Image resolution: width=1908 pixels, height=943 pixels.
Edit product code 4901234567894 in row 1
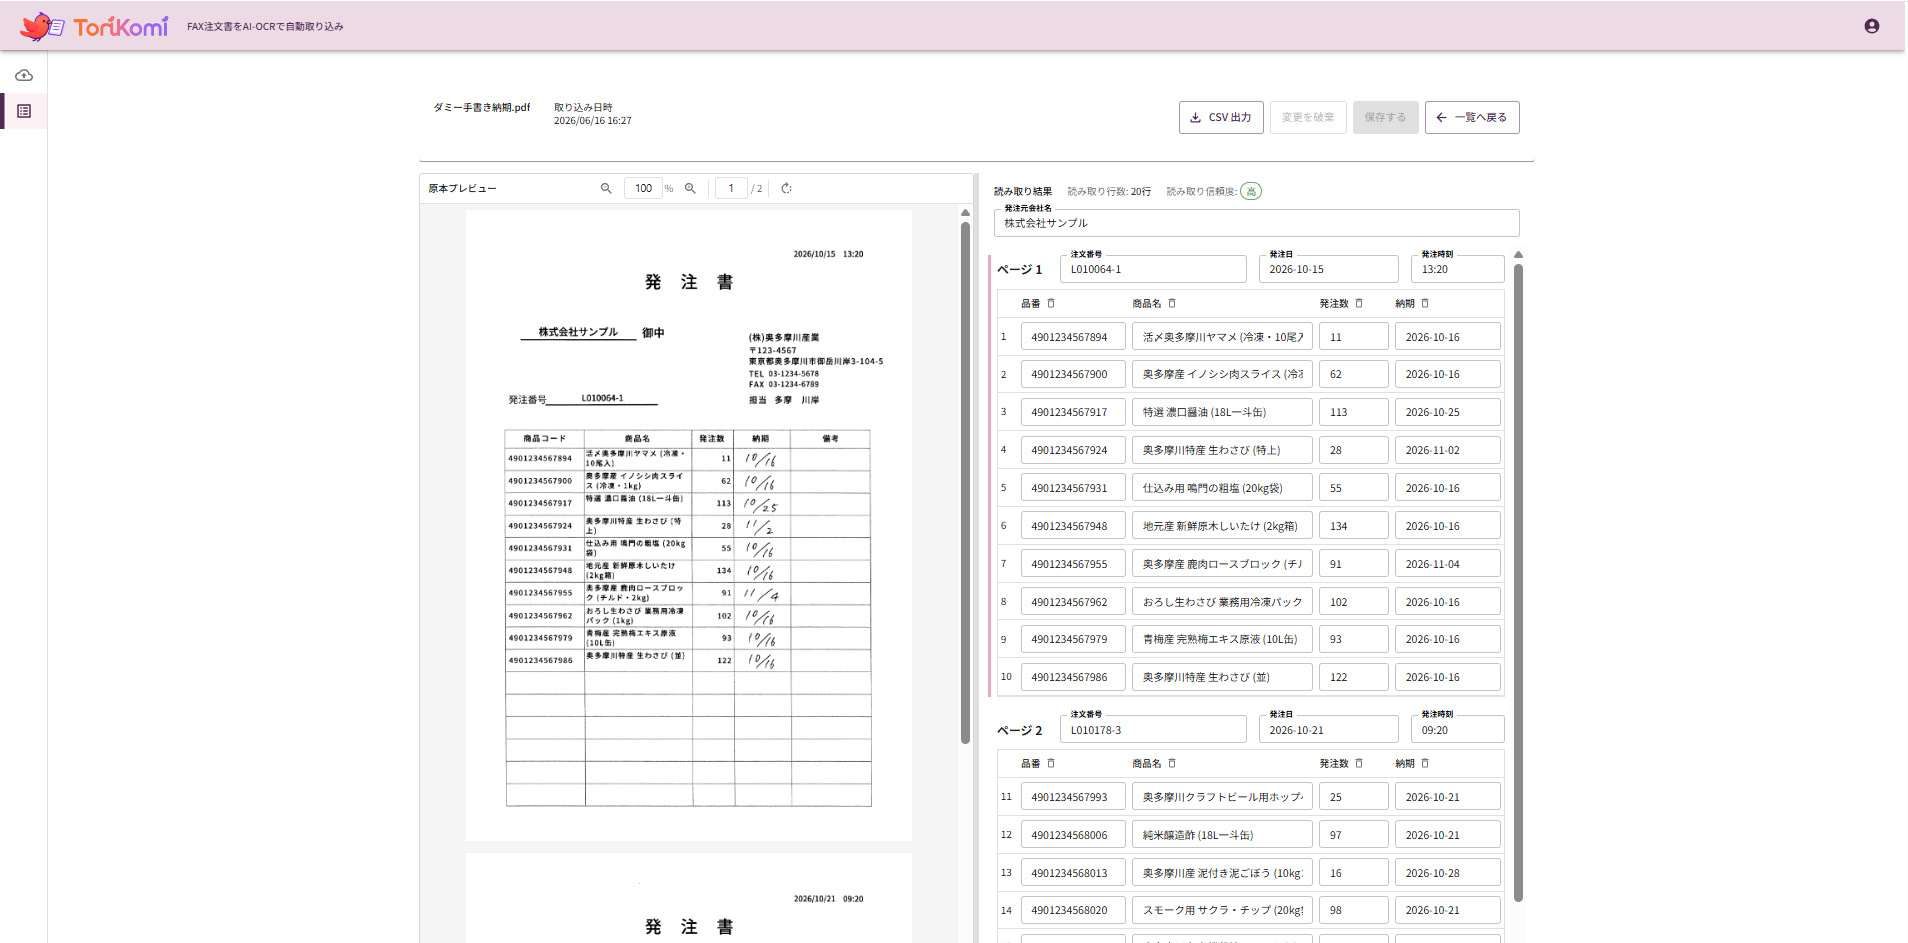pos(1073,337)
